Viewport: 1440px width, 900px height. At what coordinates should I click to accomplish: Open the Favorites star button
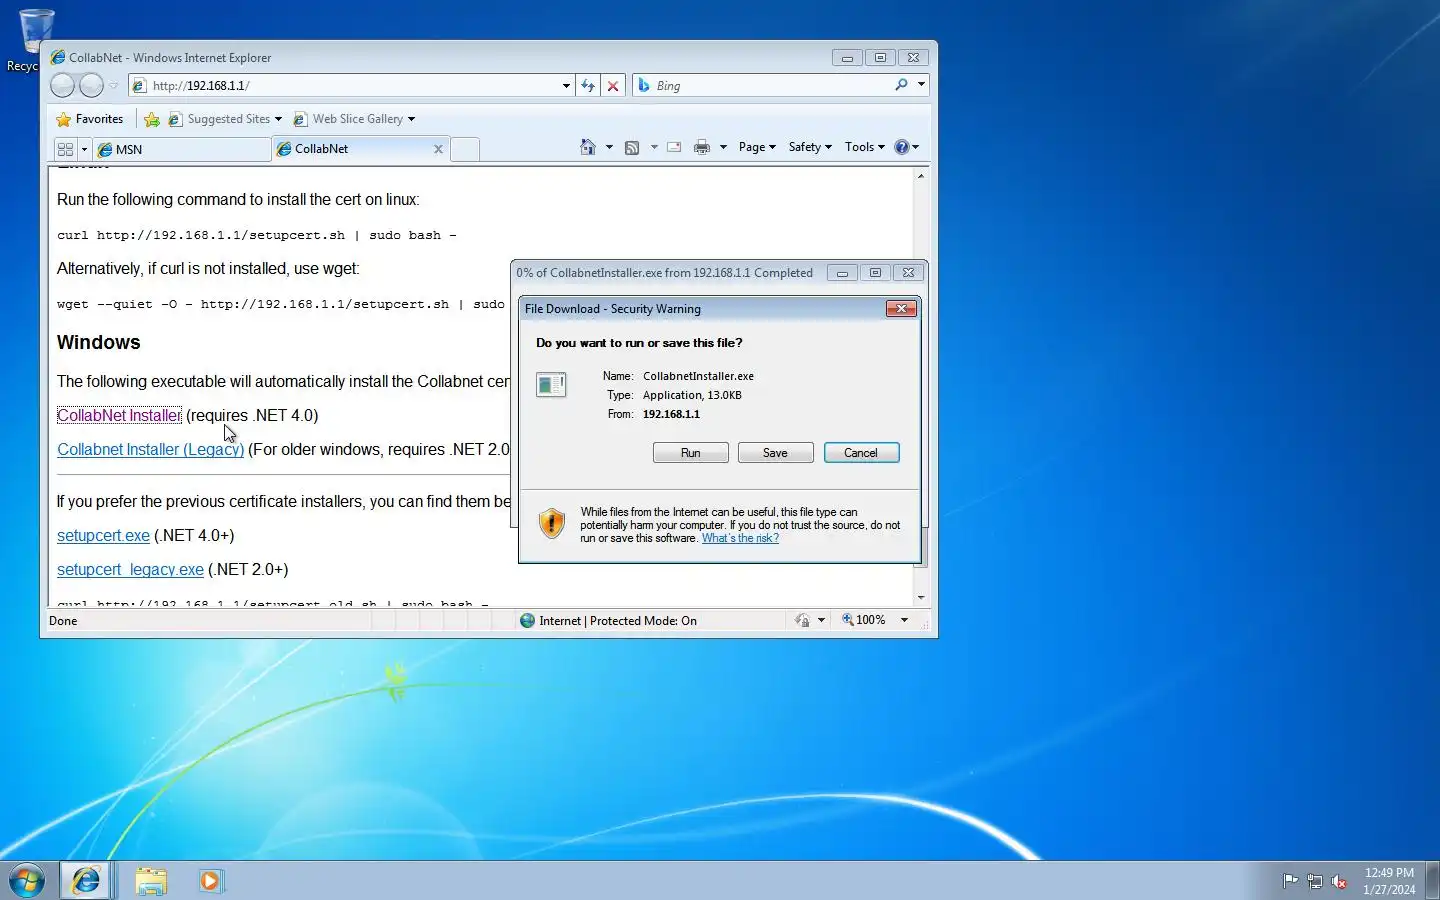90,119
